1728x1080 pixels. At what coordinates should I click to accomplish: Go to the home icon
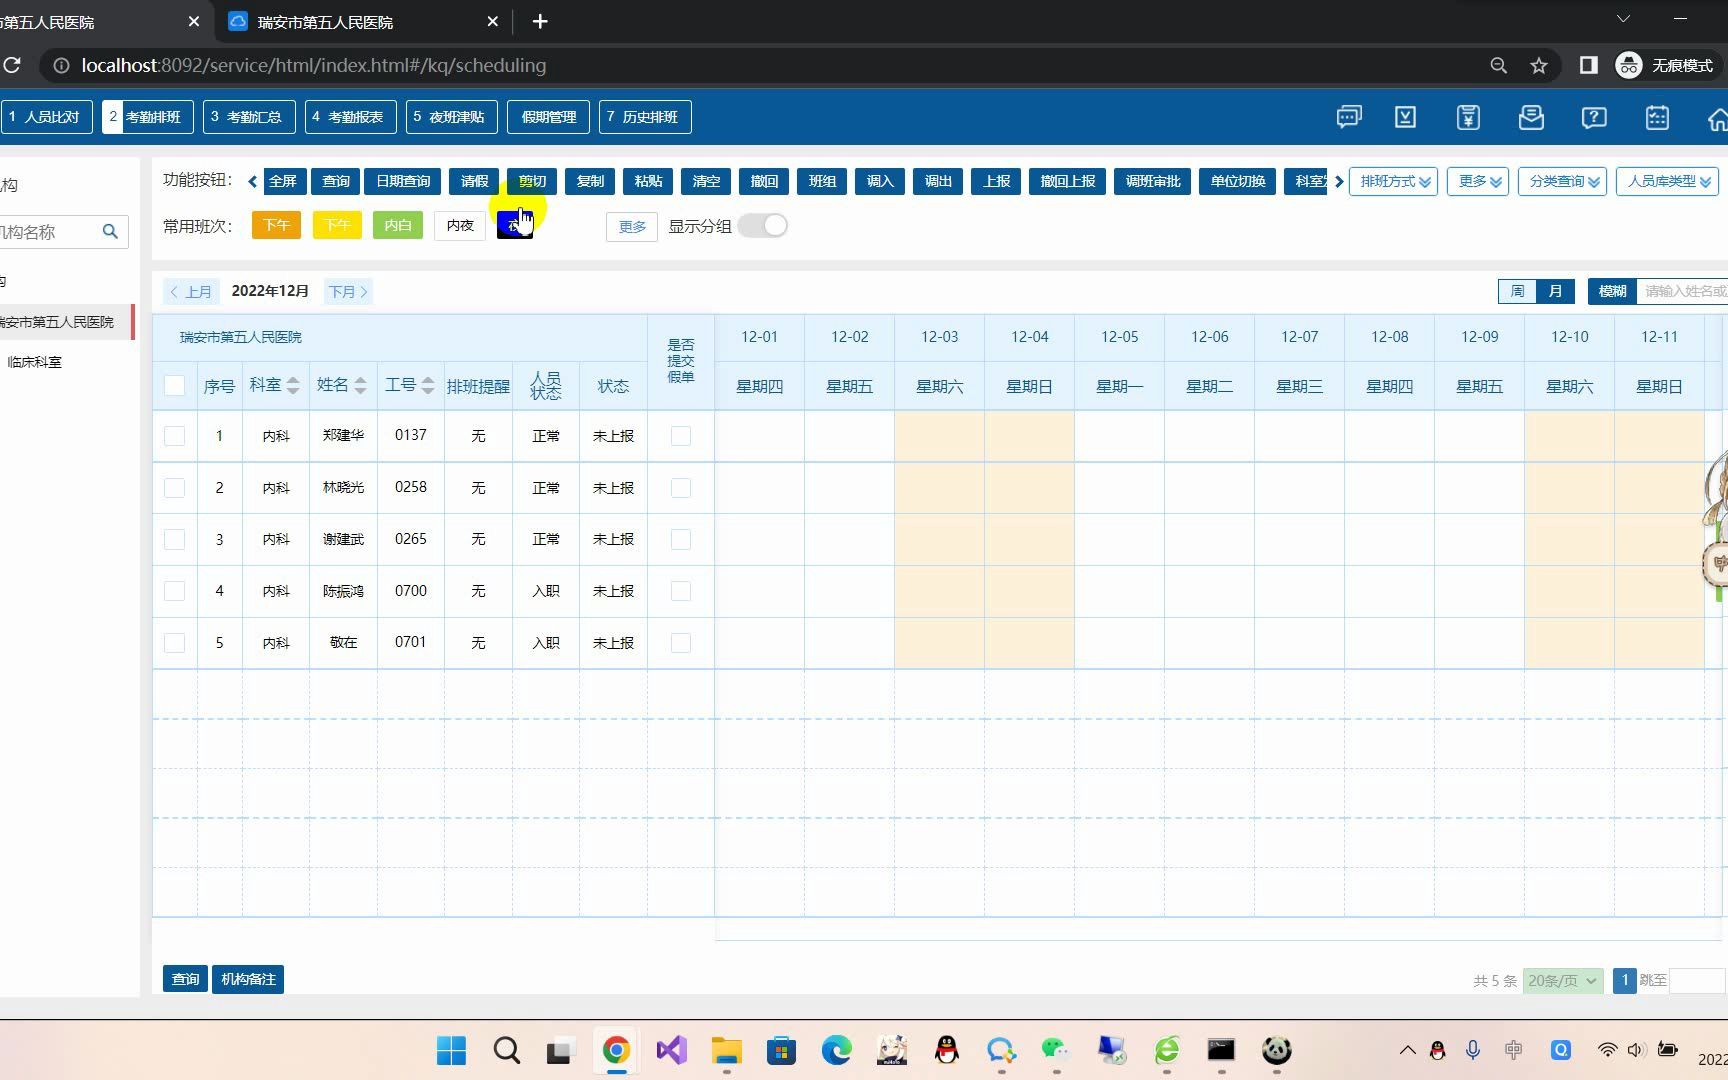point(1717,118)
